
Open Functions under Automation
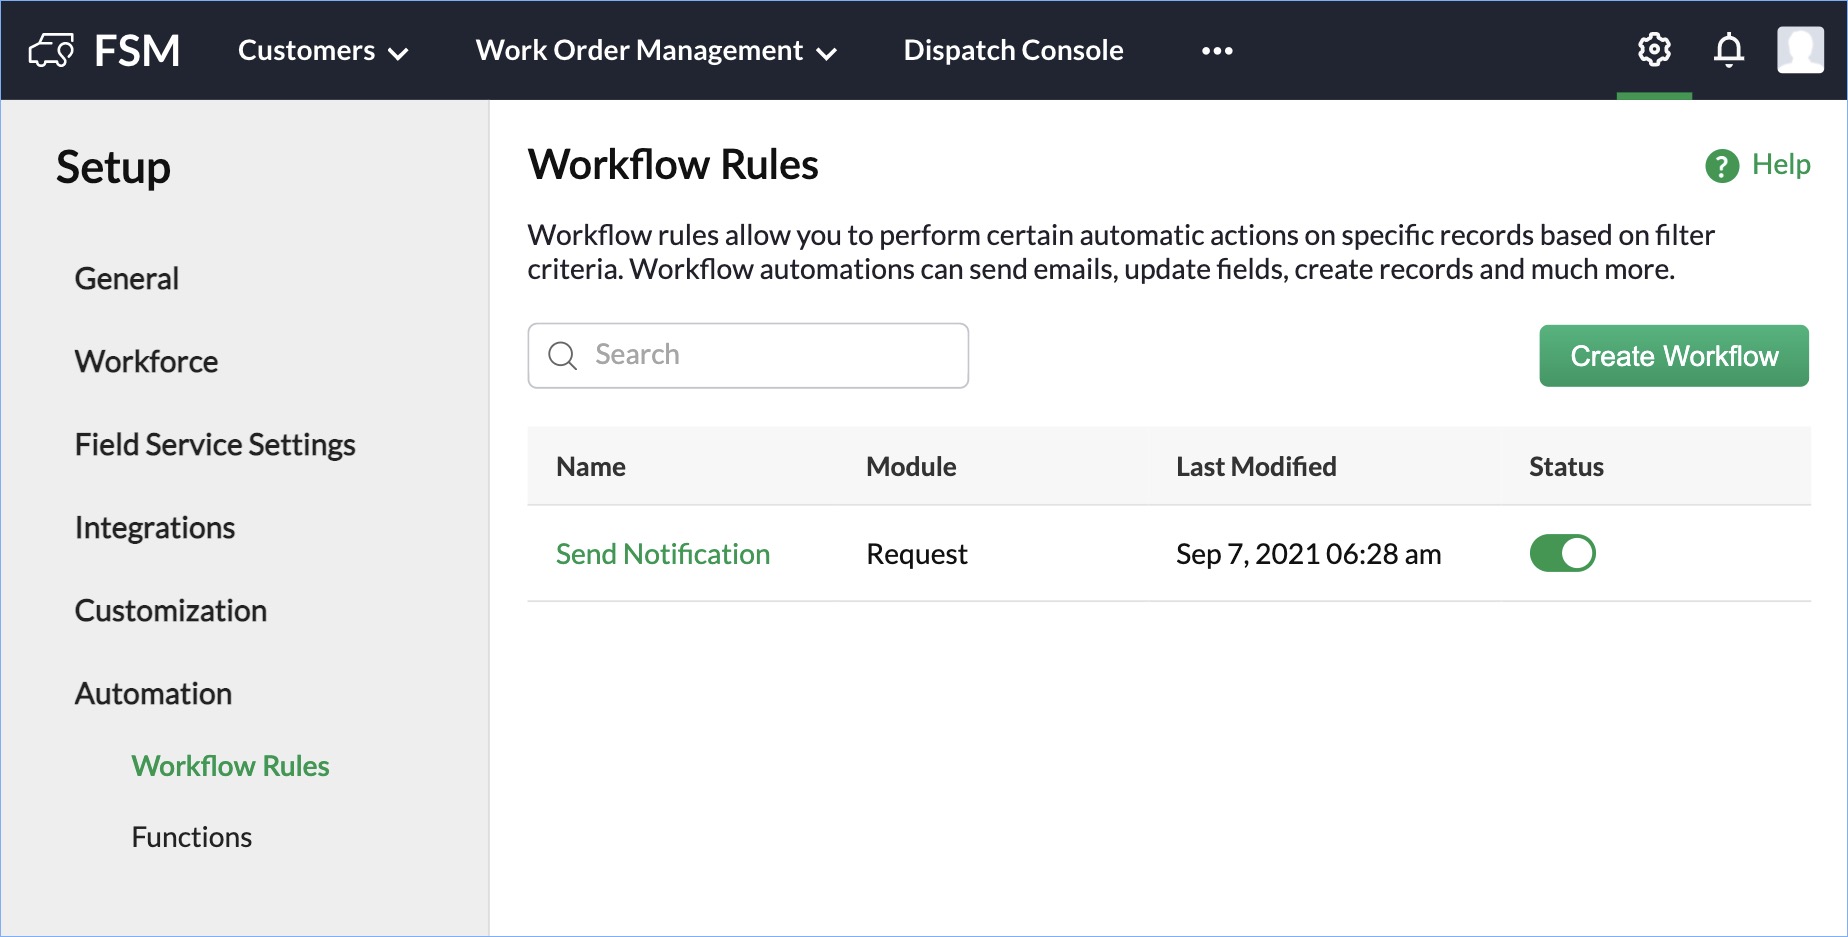coord(191,837)
